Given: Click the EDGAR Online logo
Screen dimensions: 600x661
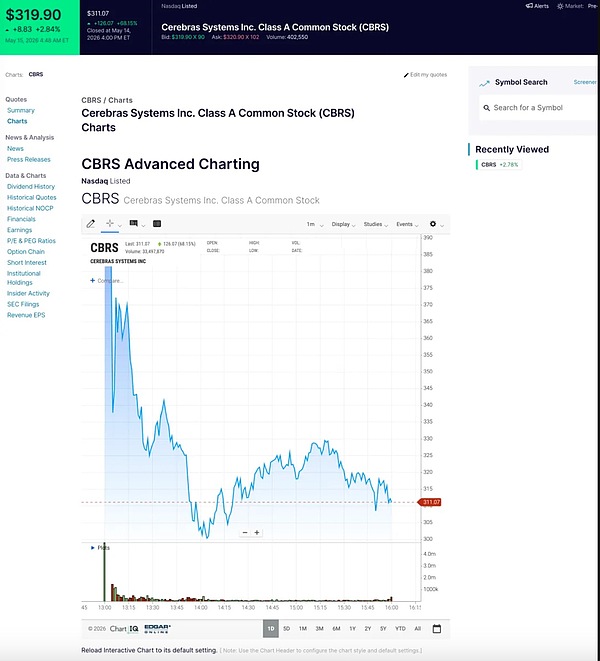Looking at the screenshot, I should tap(157, 629).
